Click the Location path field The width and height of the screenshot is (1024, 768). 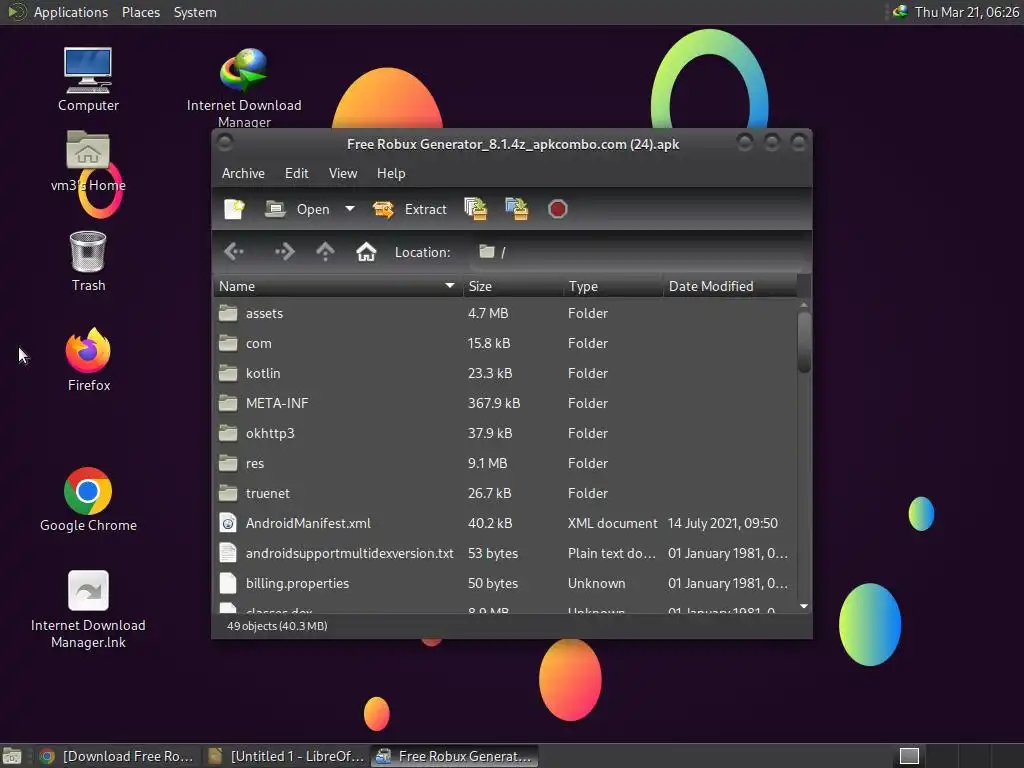click(x=639, y=251)
